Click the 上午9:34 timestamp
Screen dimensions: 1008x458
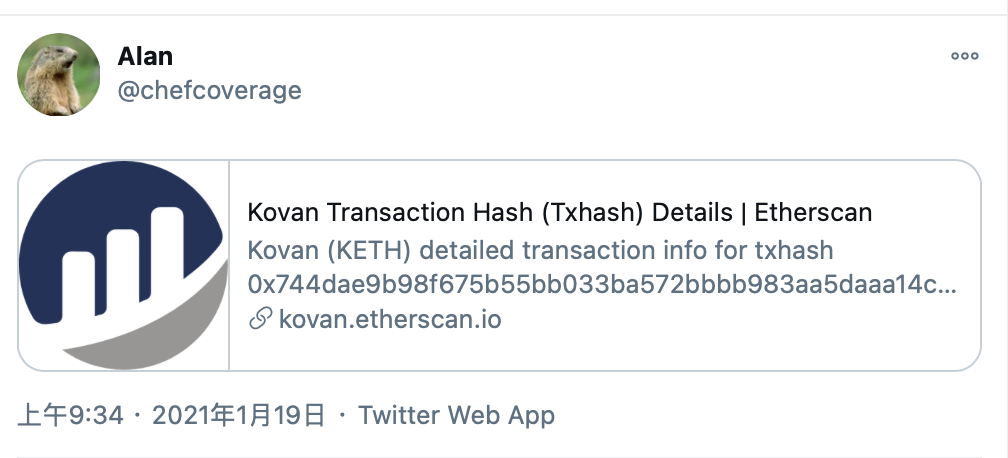click(70, 416)
